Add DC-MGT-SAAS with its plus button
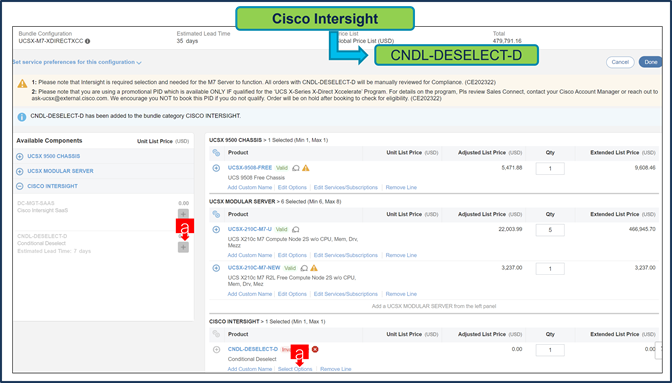 pyautogui.click(x=183, y=214)
